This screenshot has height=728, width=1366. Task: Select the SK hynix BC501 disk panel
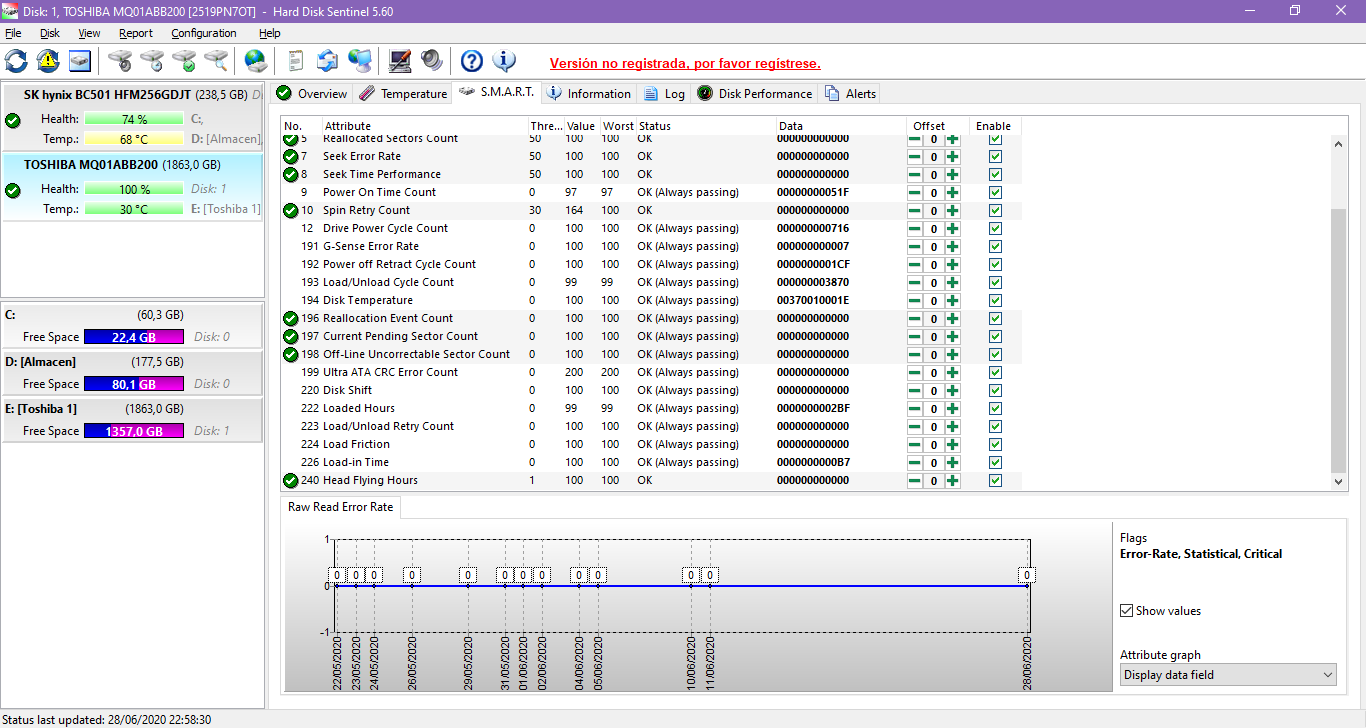click(133, 118)
